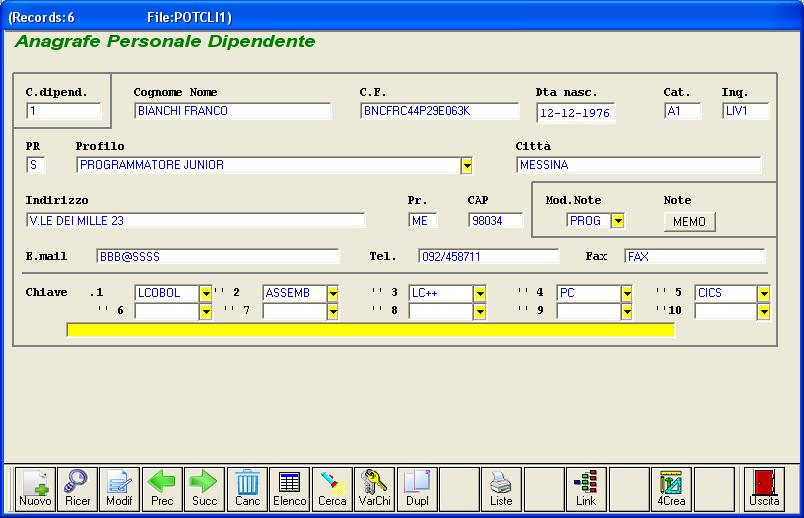The image size is (804, 518).
Task: Click the PROGRAMMATORE JUNIOR profile text
Action: point(152,165)
